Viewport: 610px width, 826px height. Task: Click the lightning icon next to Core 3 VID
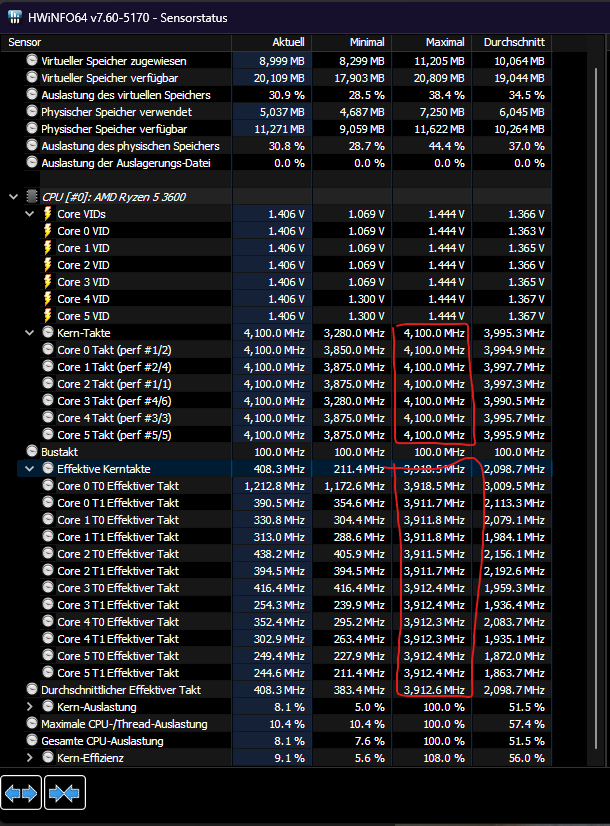tap(47, 281)
